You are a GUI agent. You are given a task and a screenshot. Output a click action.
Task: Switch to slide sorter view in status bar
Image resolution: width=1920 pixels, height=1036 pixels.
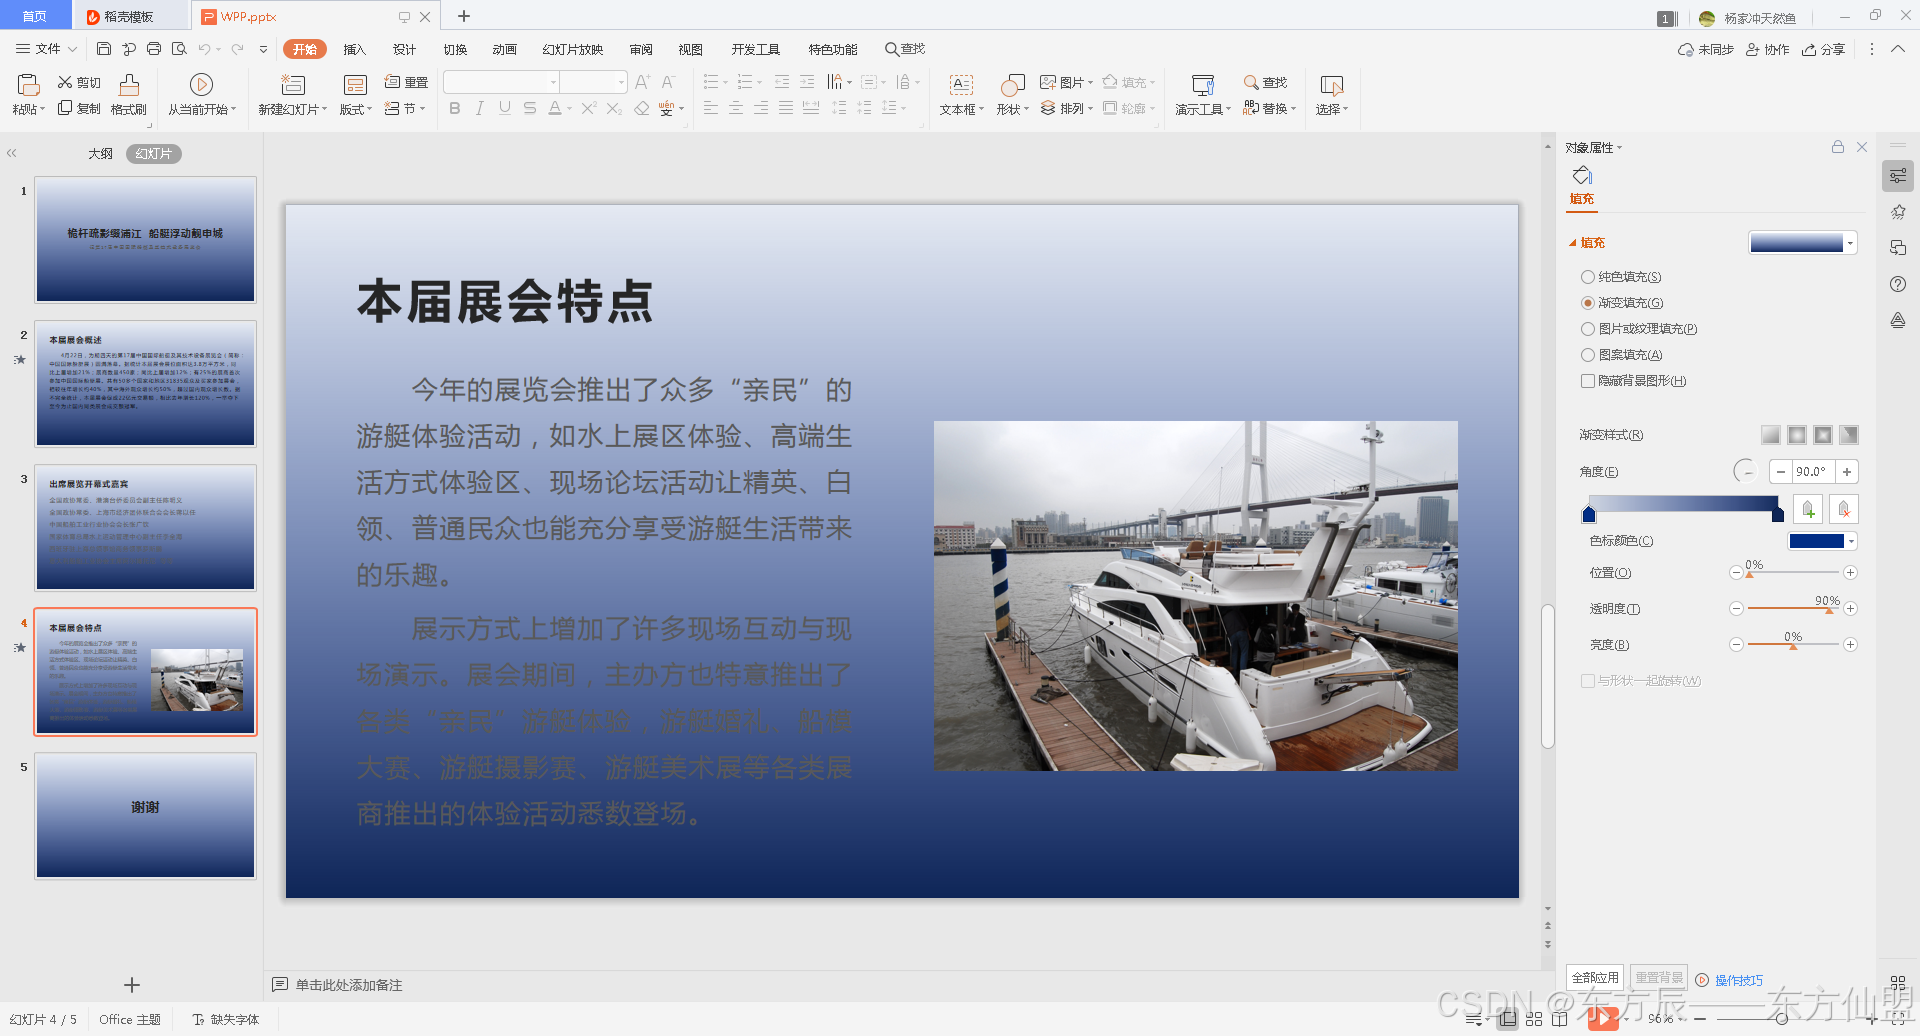[1534, 1019]
